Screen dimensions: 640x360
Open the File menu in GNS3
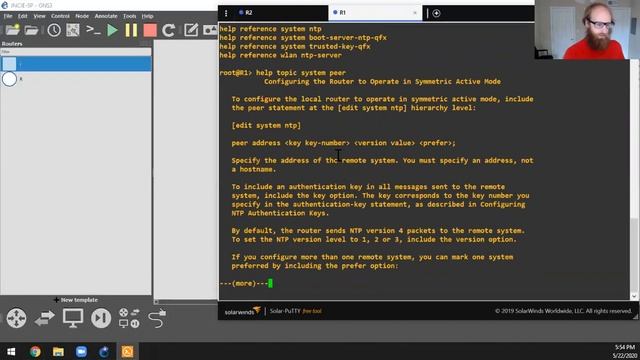(8, 16)
